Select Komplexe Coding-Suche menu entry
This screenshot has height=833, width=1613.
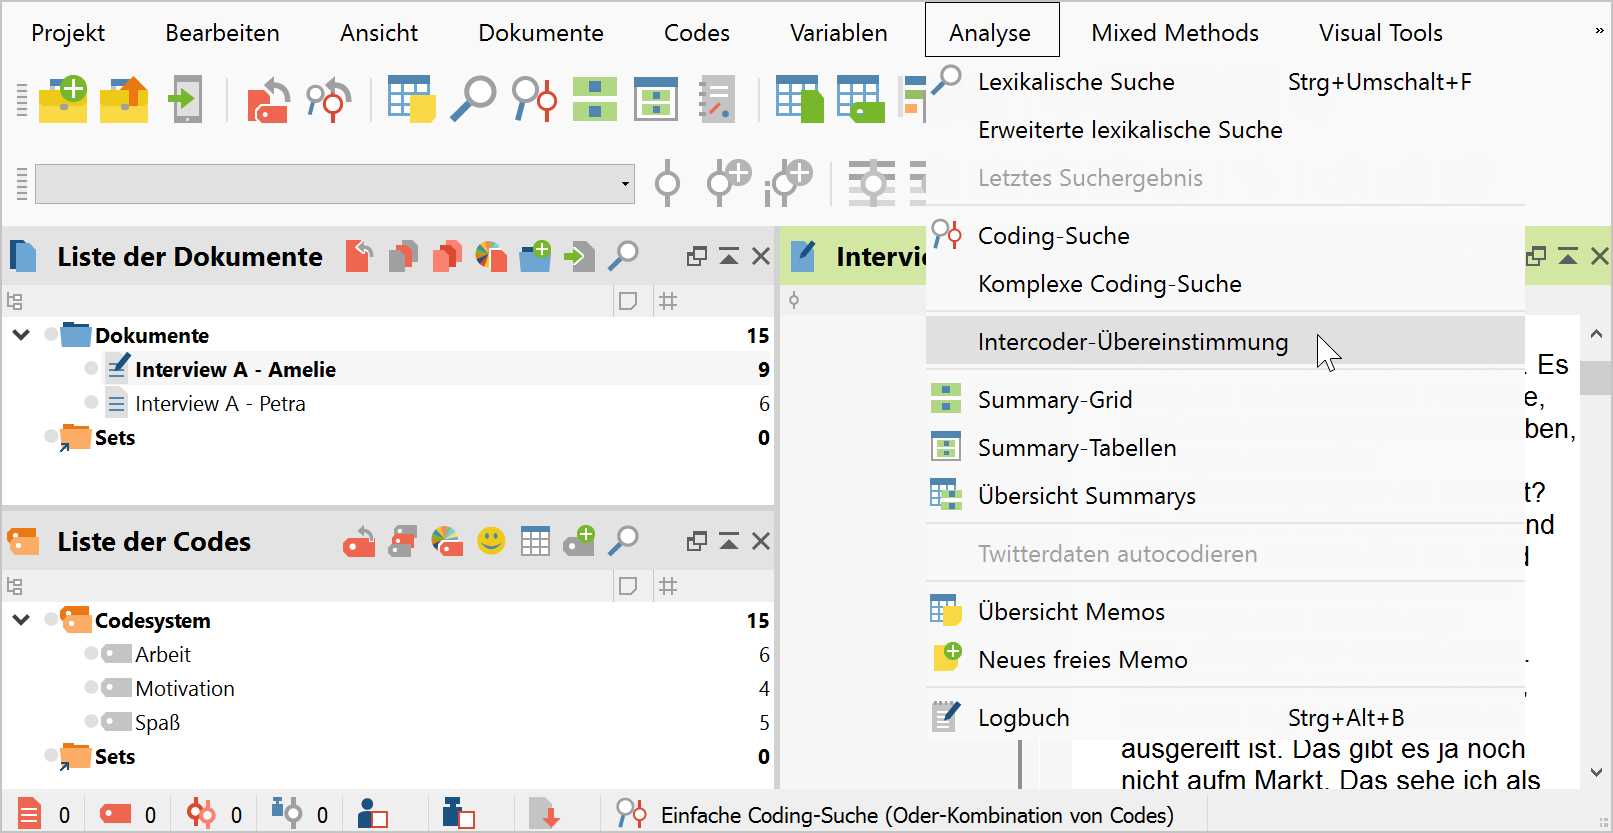[x=1225, y=284]
